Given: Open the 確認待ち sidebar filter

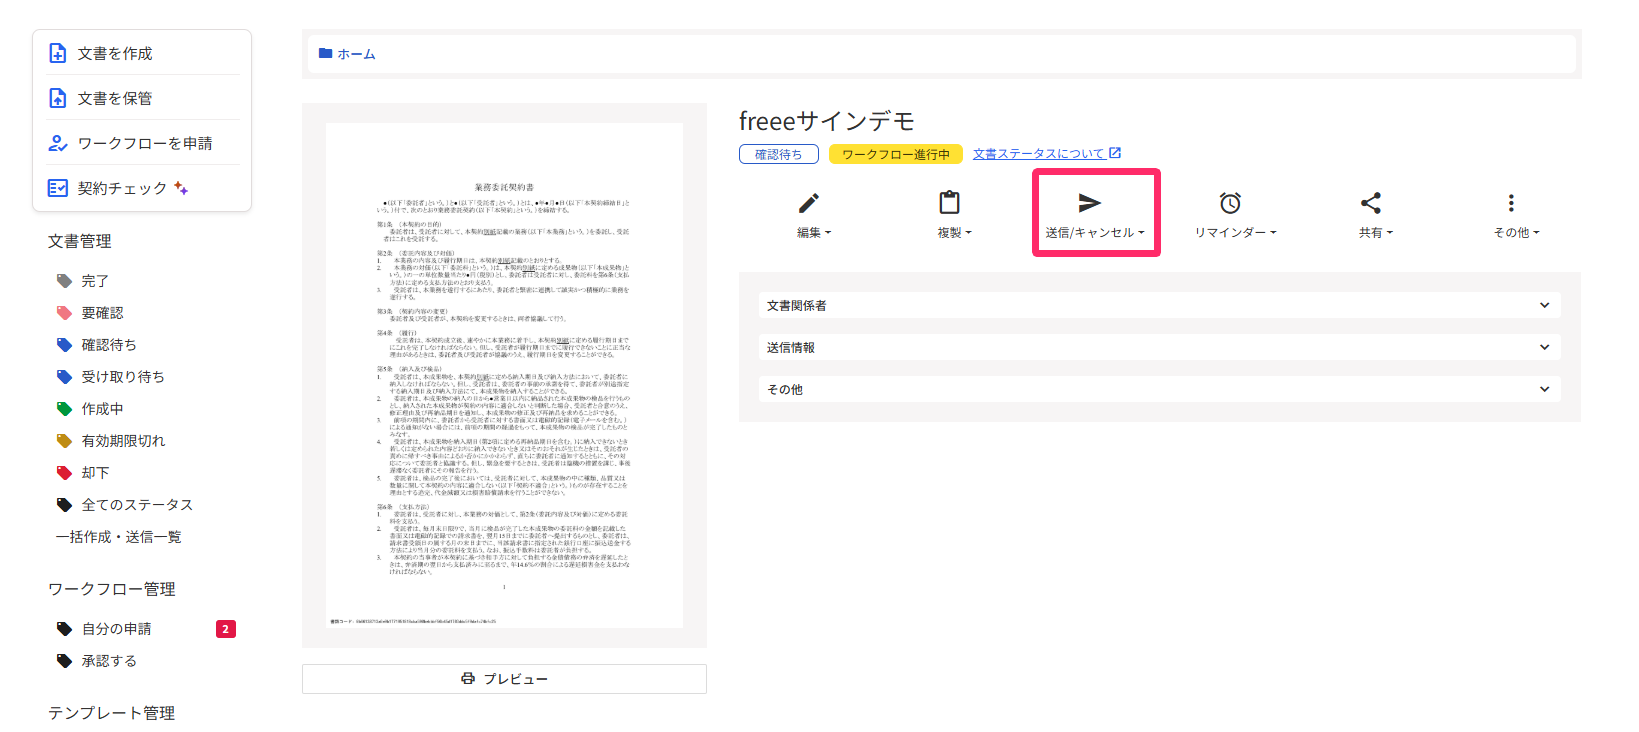Looking at the screenshot, I should click(109, 345).
